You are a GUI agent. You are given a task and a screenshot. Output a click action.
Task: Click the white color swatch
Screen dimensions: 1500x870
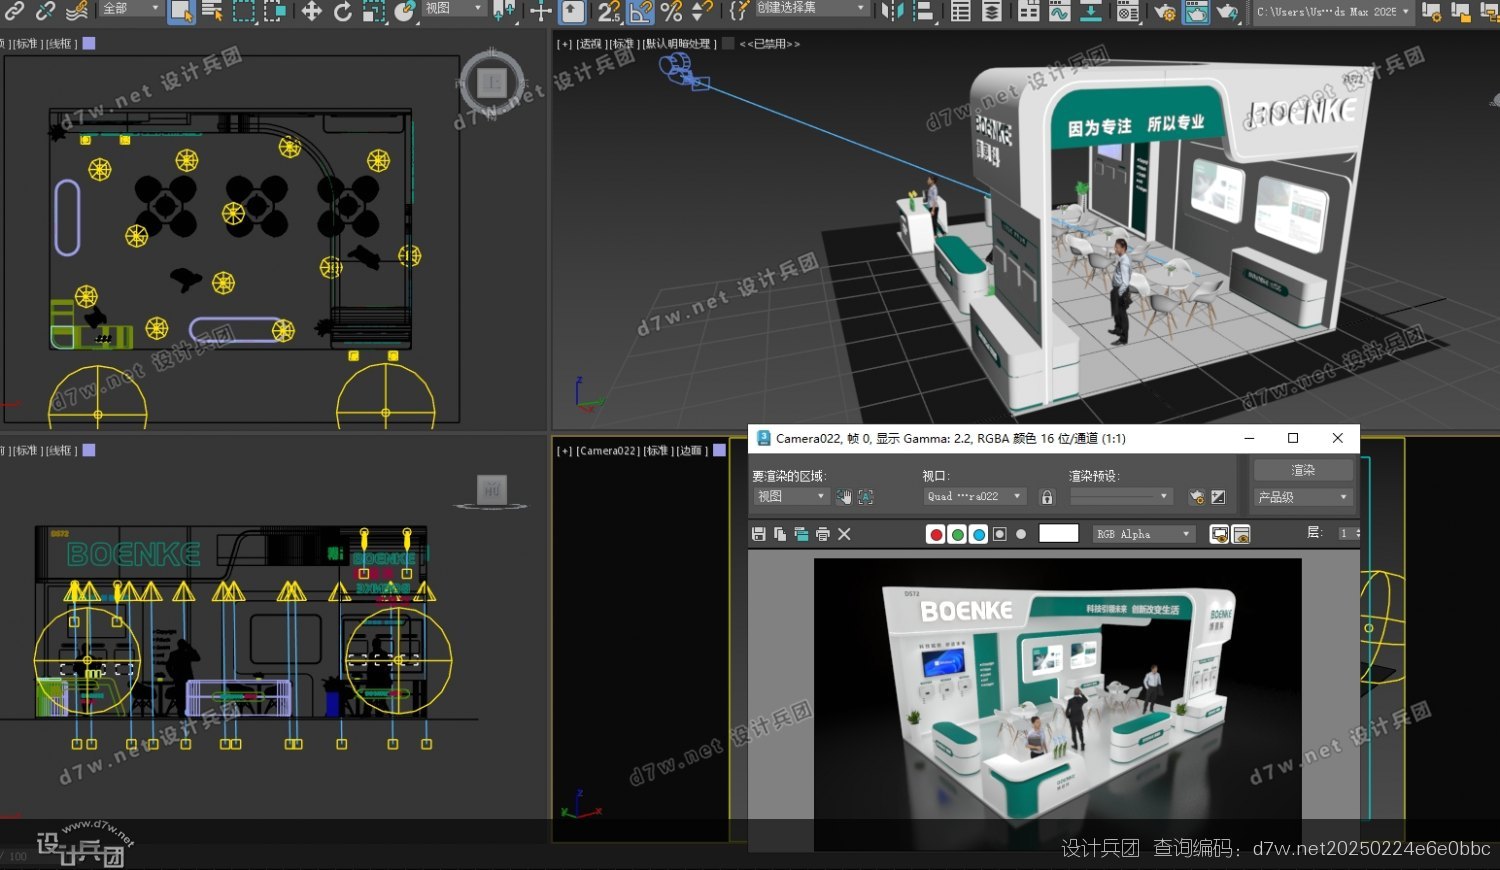tap(1059, 533)
